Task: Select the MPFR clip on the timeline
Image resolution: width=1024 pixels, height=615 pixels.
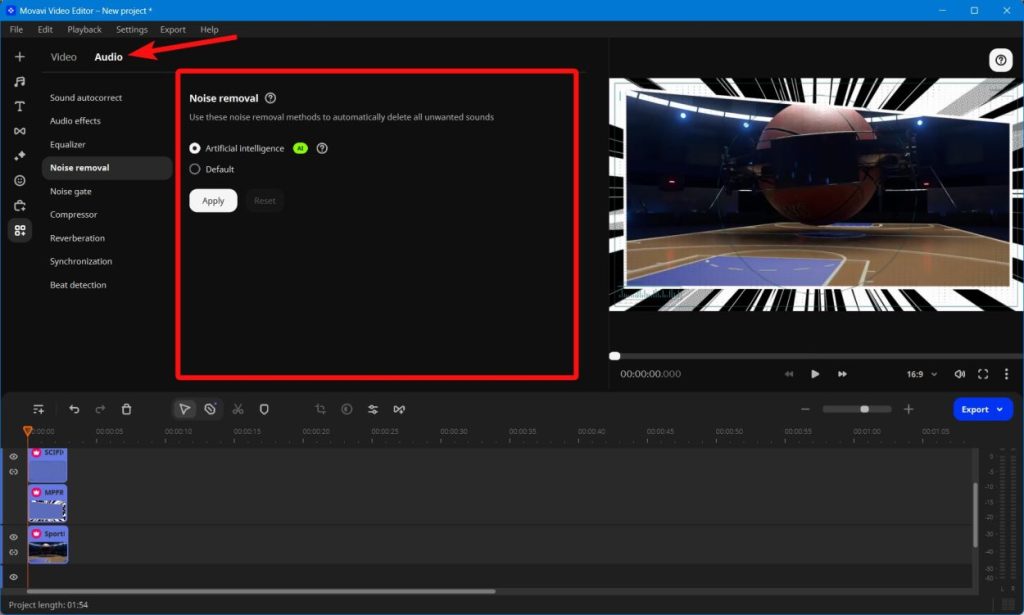Action: point(48,503)
